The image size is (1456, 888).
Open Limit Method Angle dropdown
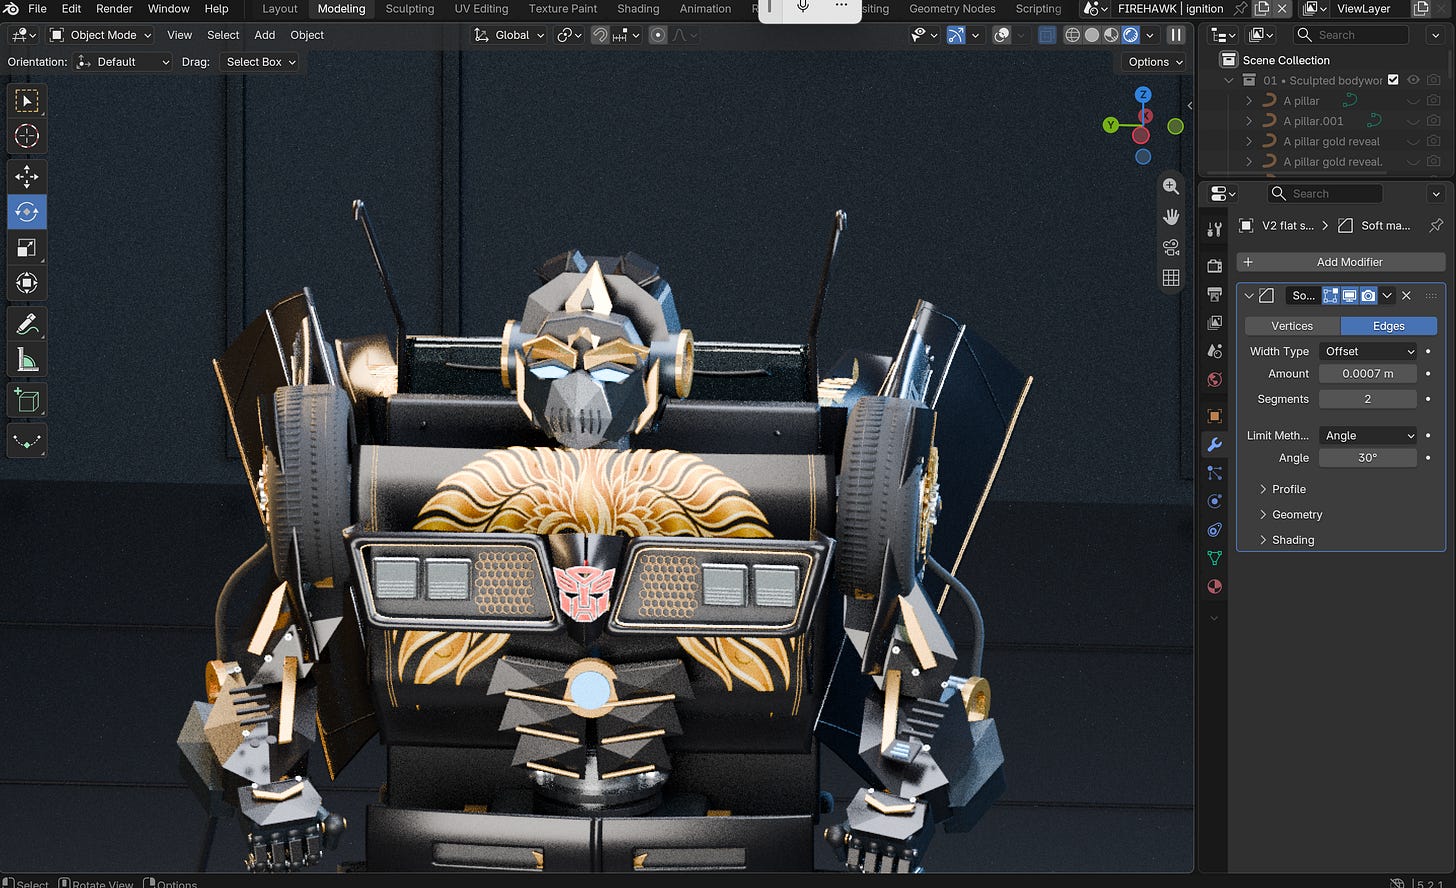[1368, 436]
